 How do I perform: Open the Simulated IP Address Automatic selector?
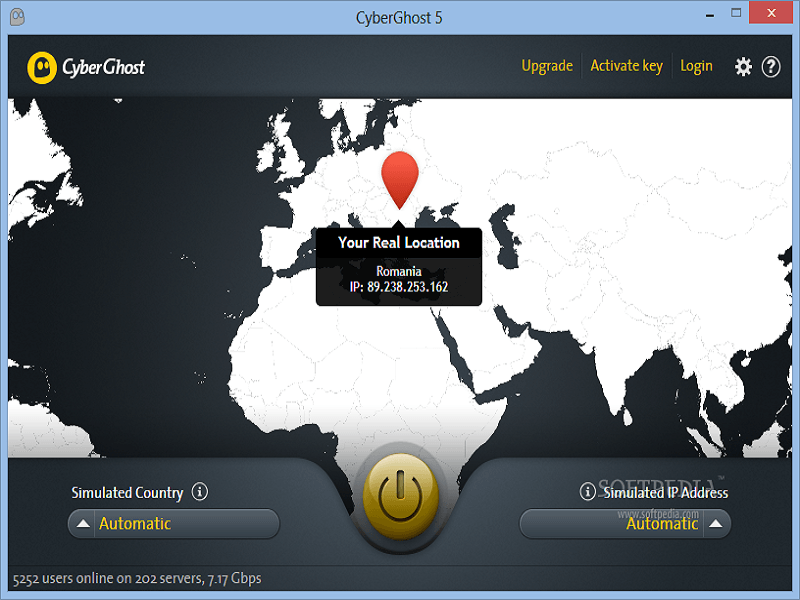point(625,523)
